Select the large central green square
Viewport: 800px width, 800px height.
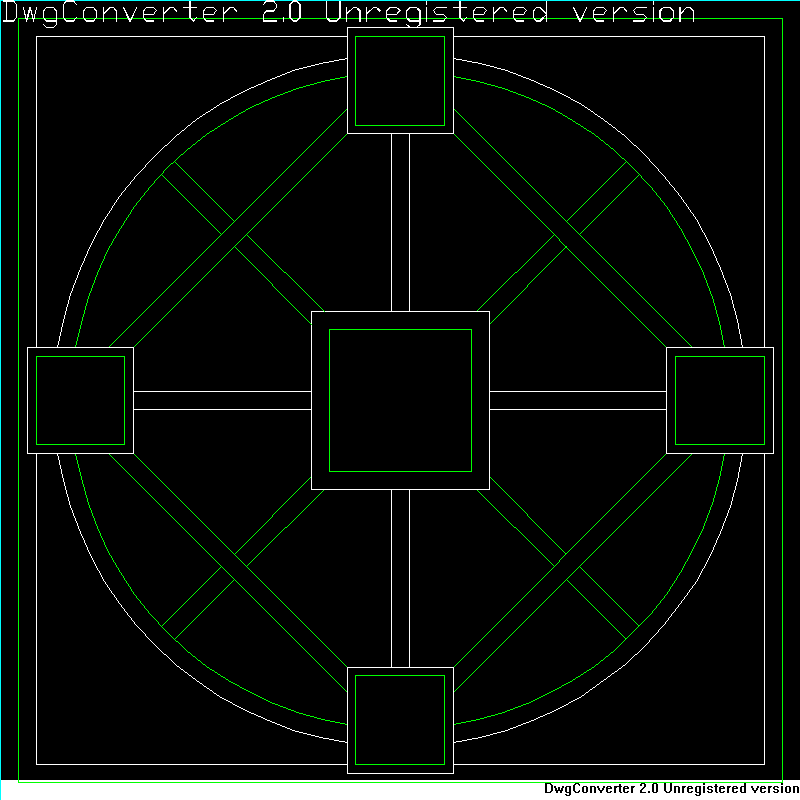401,401
